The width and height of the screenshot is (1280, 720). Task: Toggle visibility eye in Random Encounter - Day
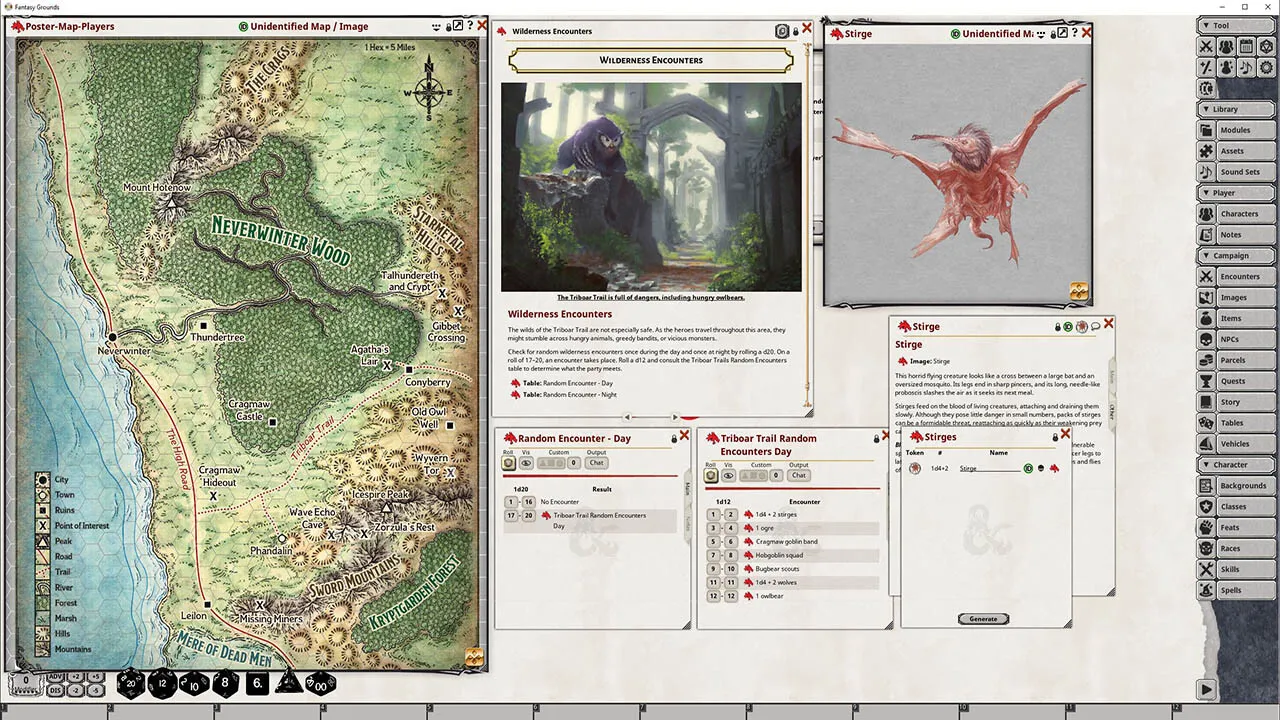[526, 463]
